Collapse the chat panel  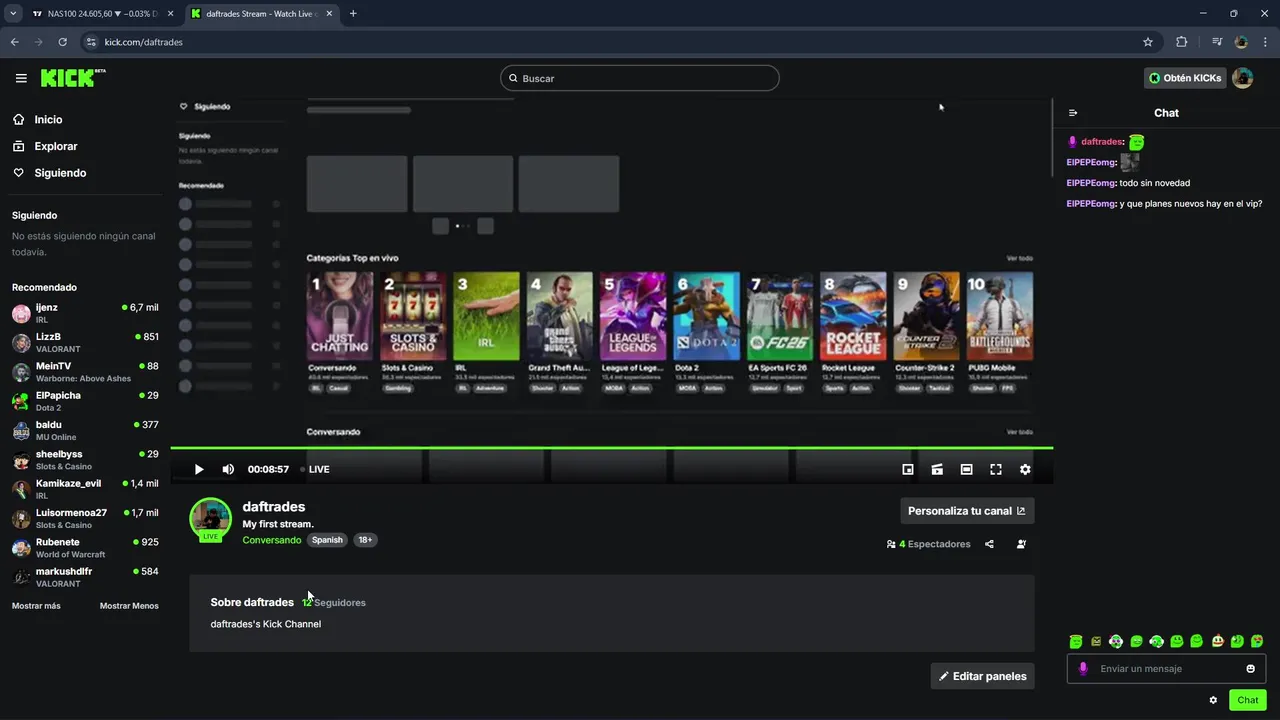click(1073, 113)
